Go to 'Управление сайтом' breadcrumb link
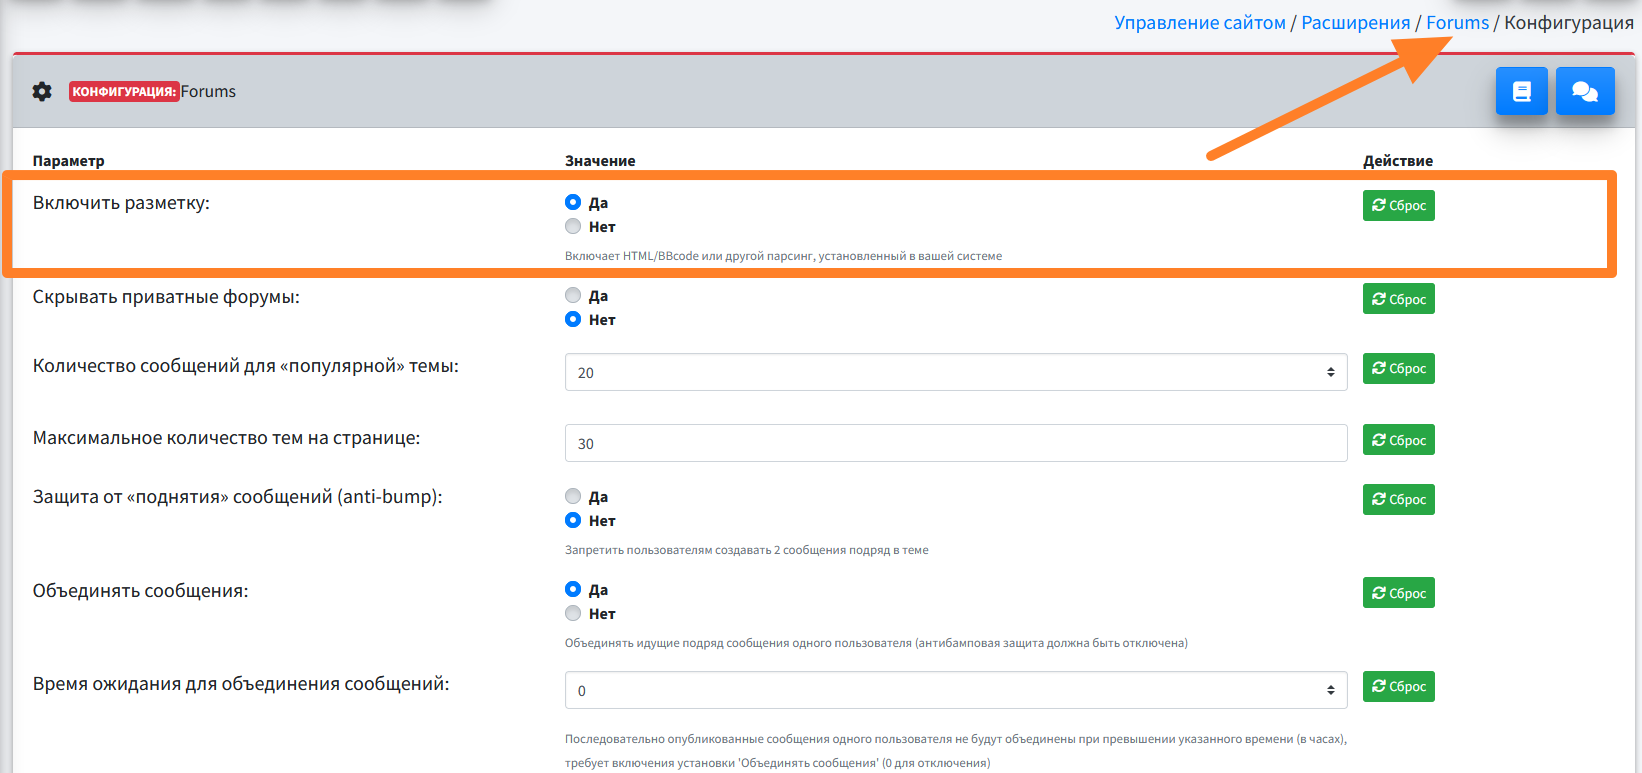The height and width of the screenshot is (773, 1642). tap(1199, 23)
